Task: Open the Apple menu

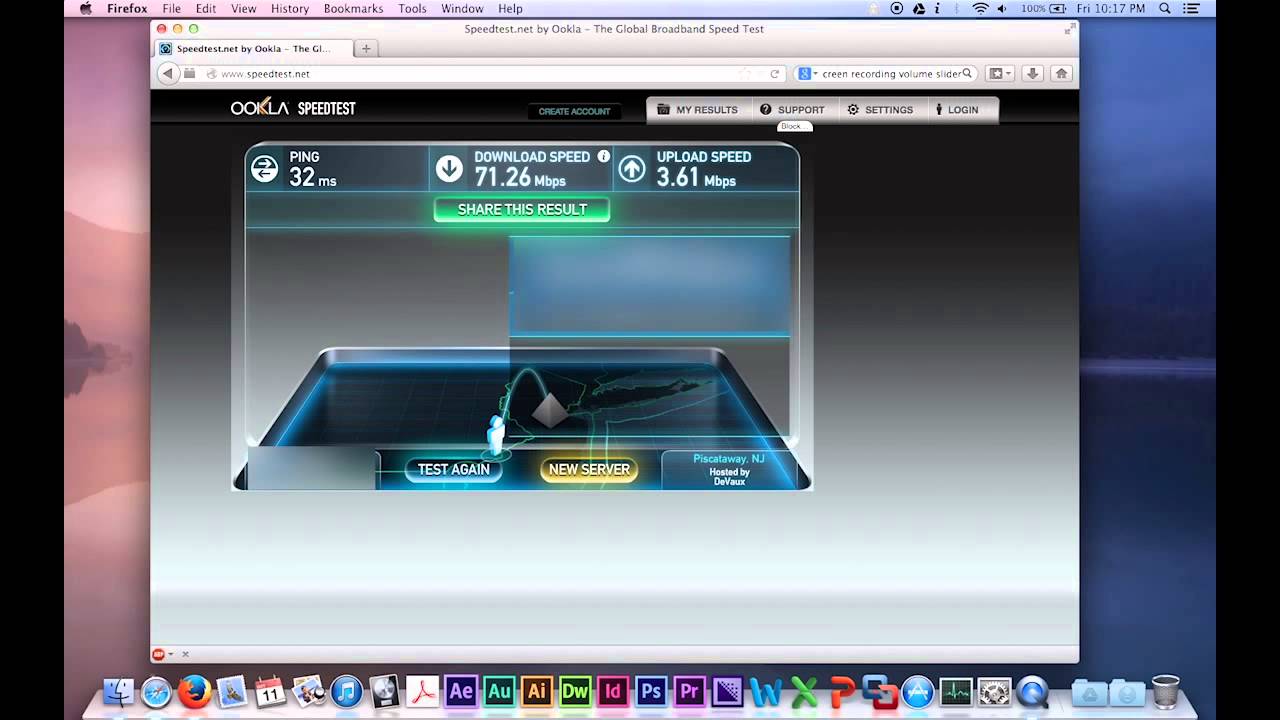Action: click(85, 9)
